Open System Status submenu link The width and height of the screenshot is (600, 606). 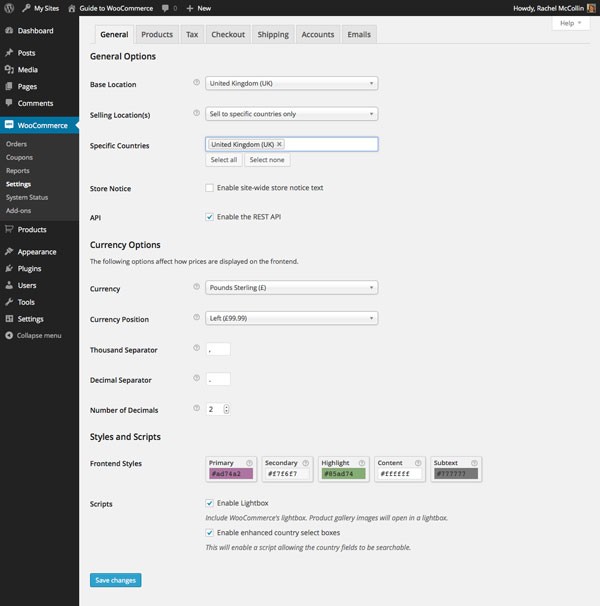[27, 197]
